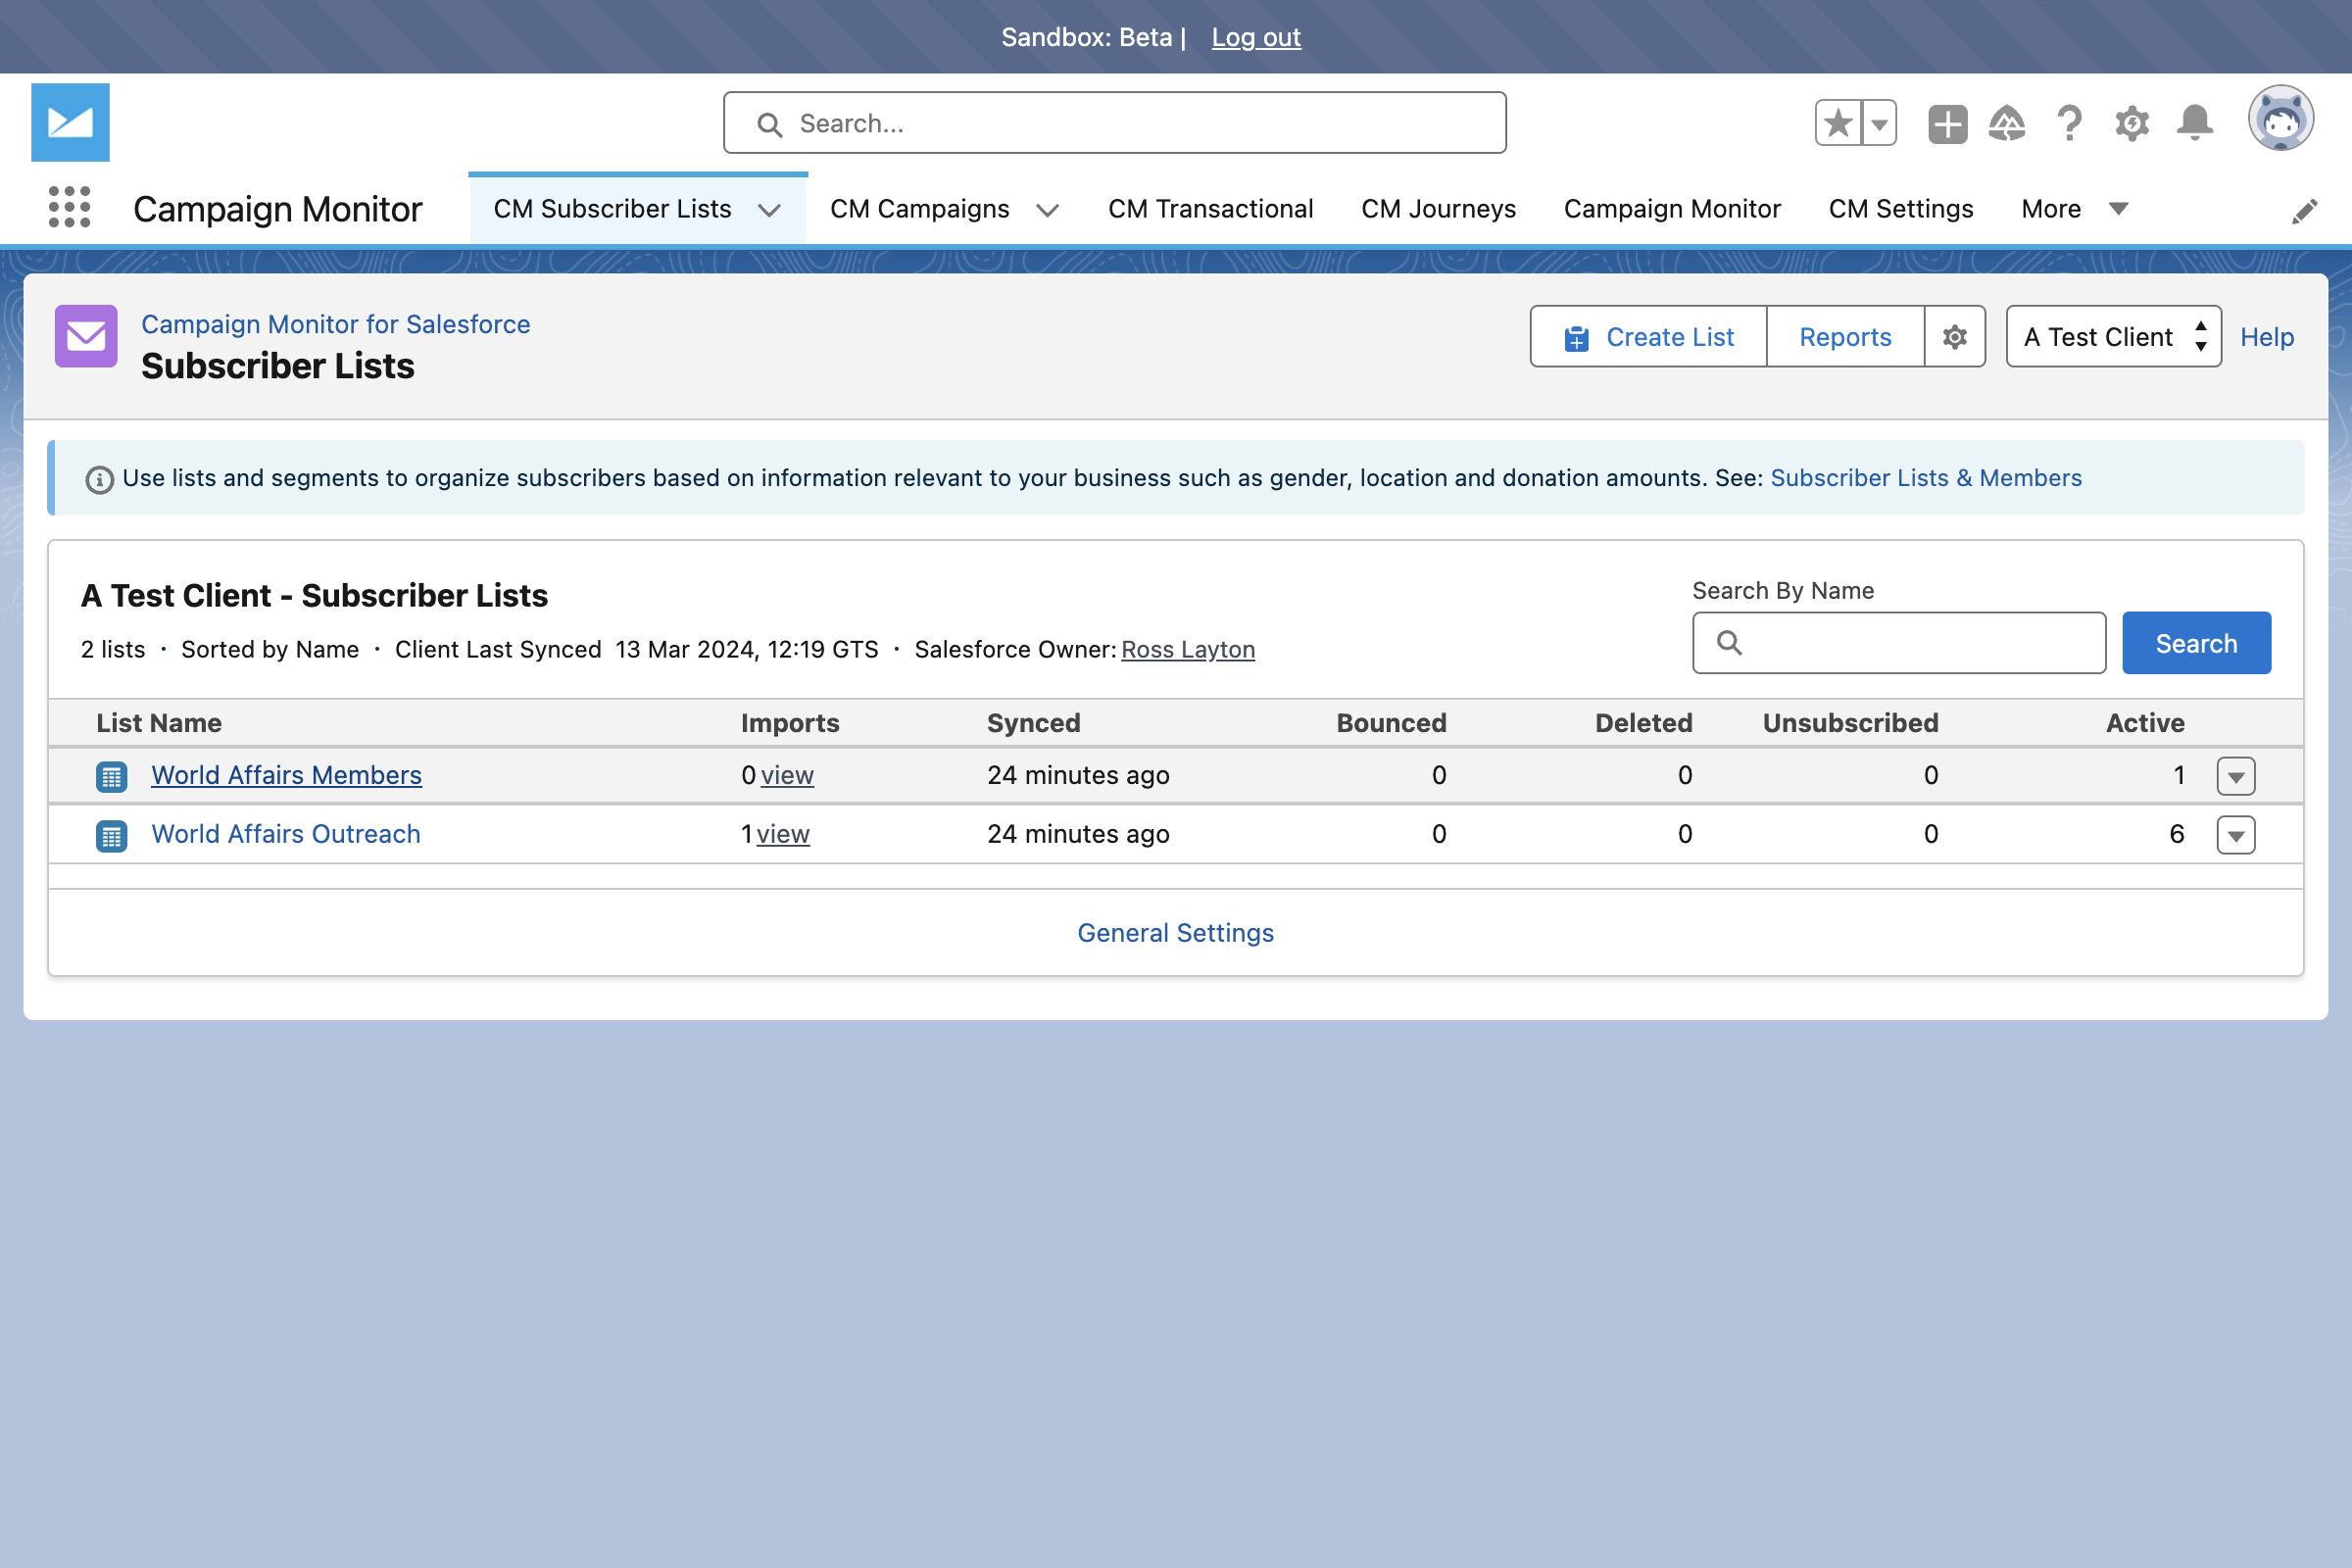The width and height of the screenshot is (2352, 1568).
Task: Click the World Affairs Outreach list icon
Action: pyautogui.click(x=111, y=836)
